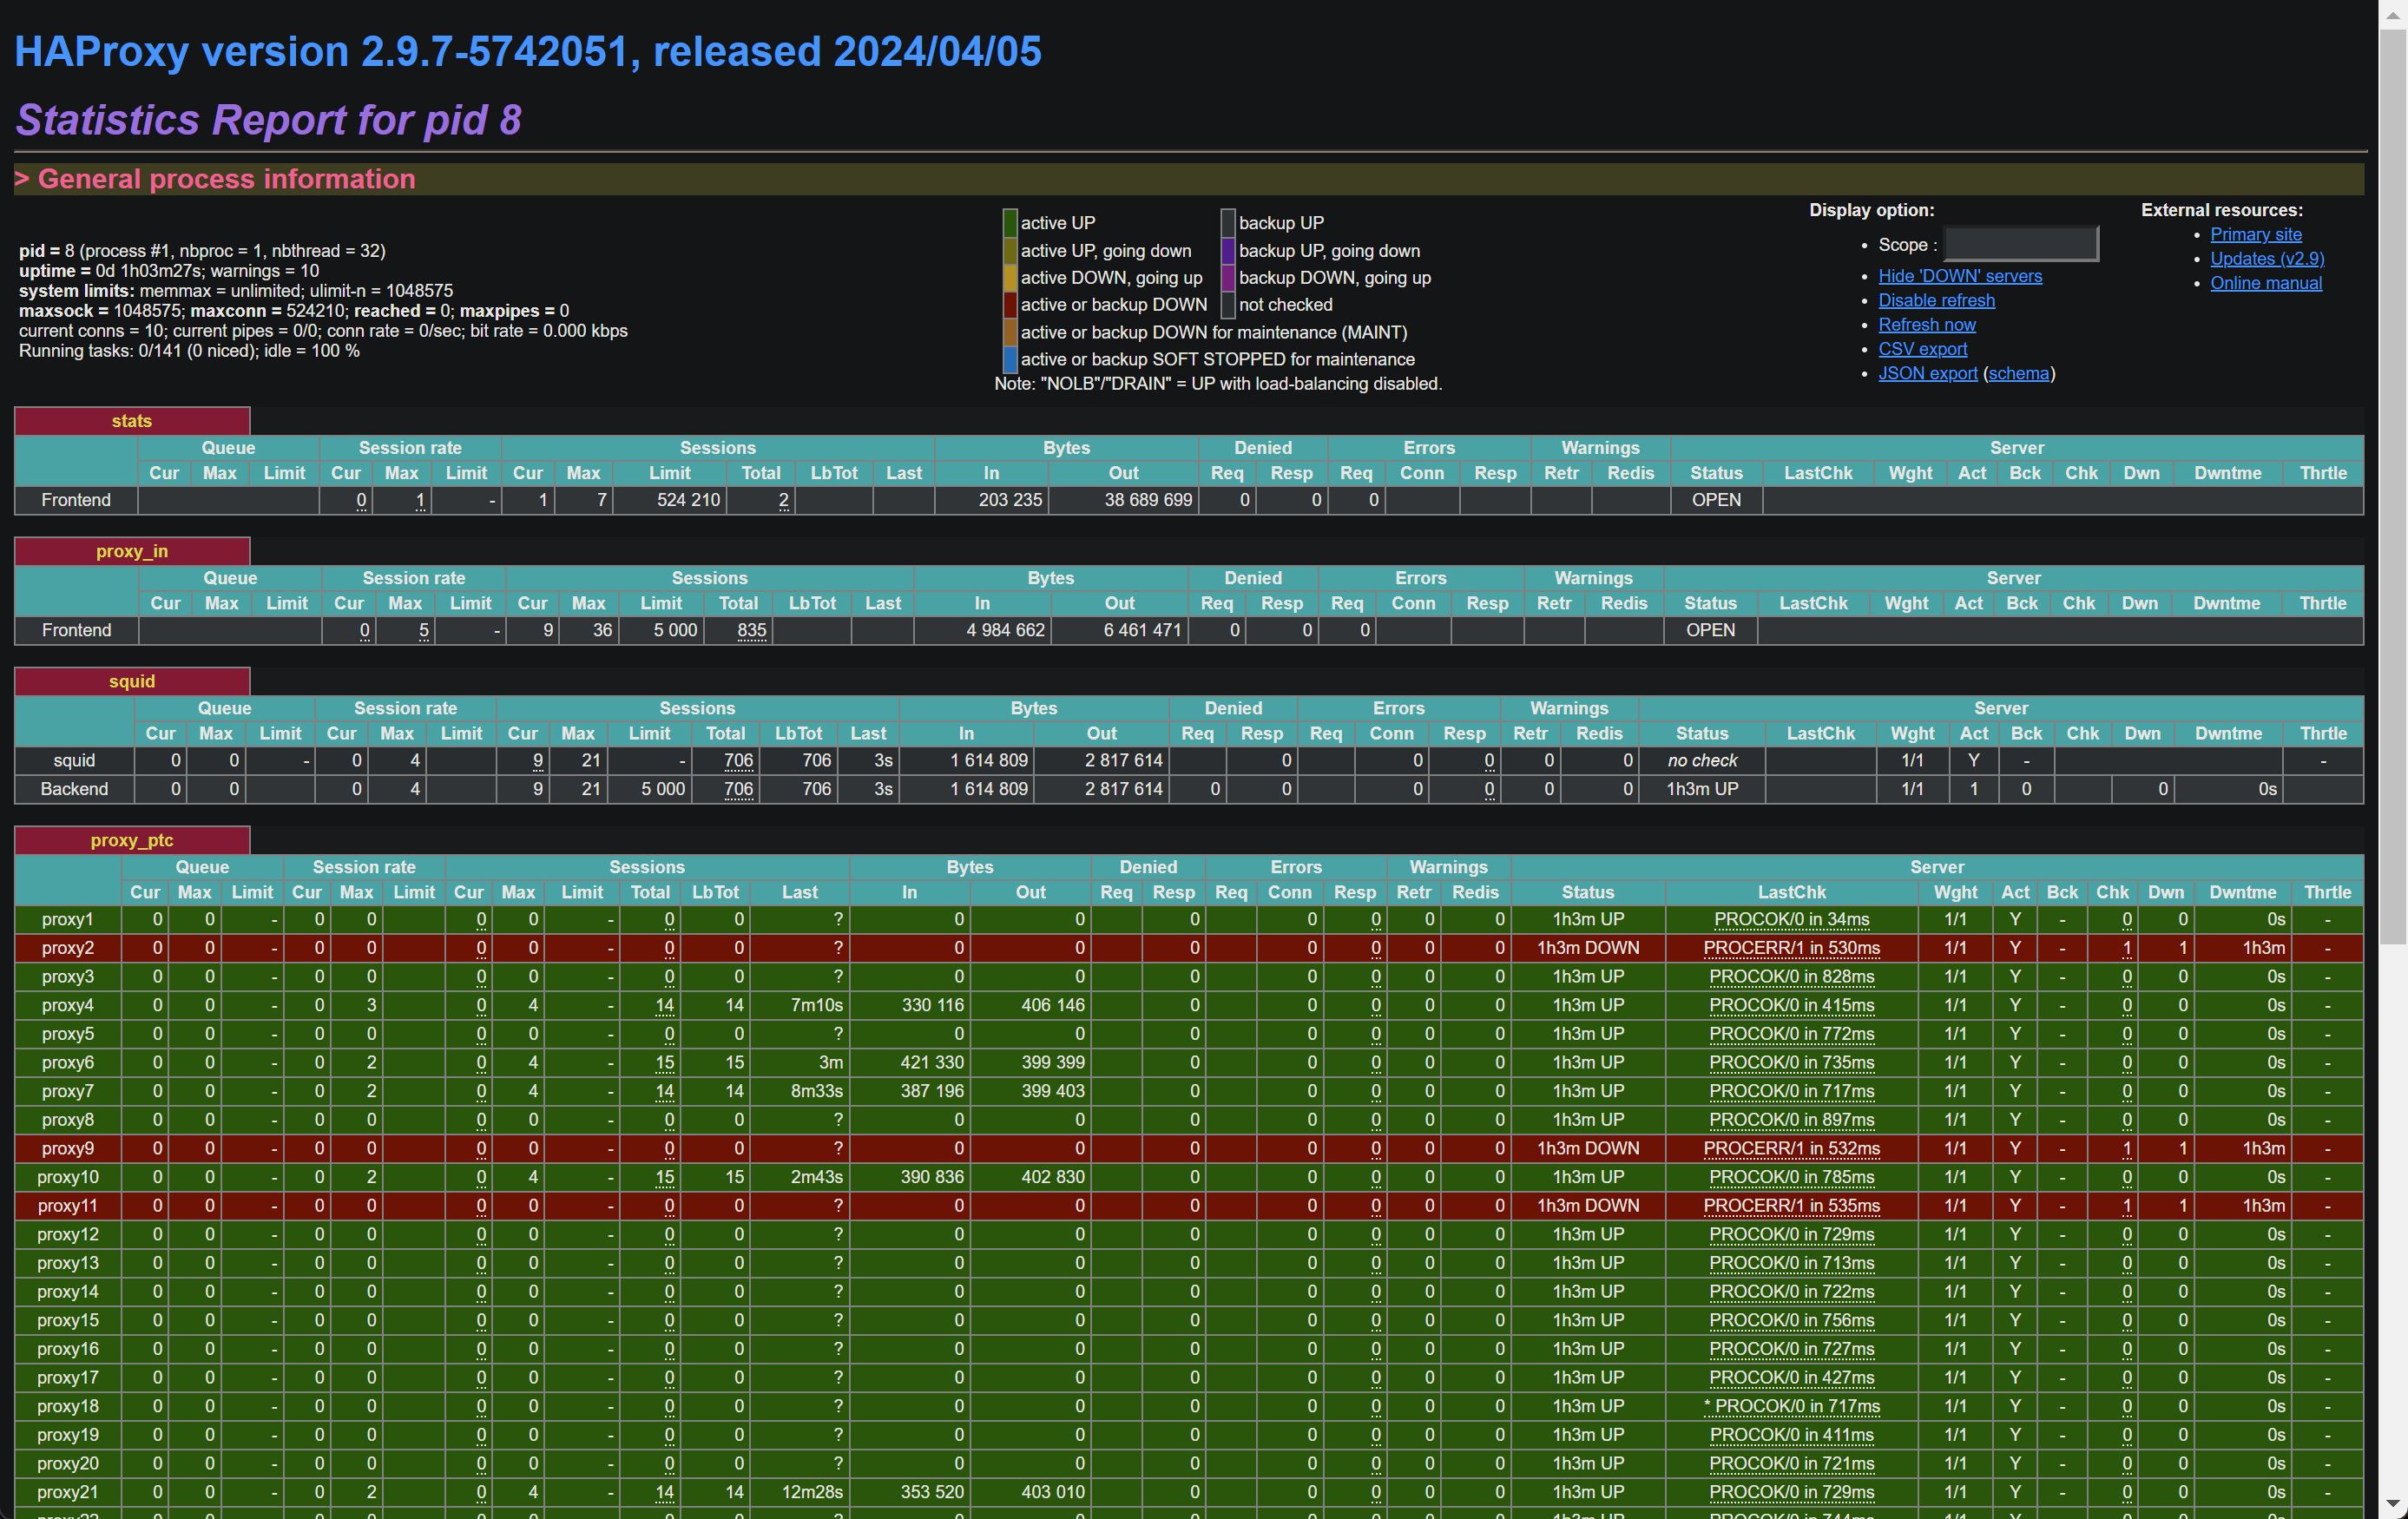Open the Online manual link

(2265, 283)
